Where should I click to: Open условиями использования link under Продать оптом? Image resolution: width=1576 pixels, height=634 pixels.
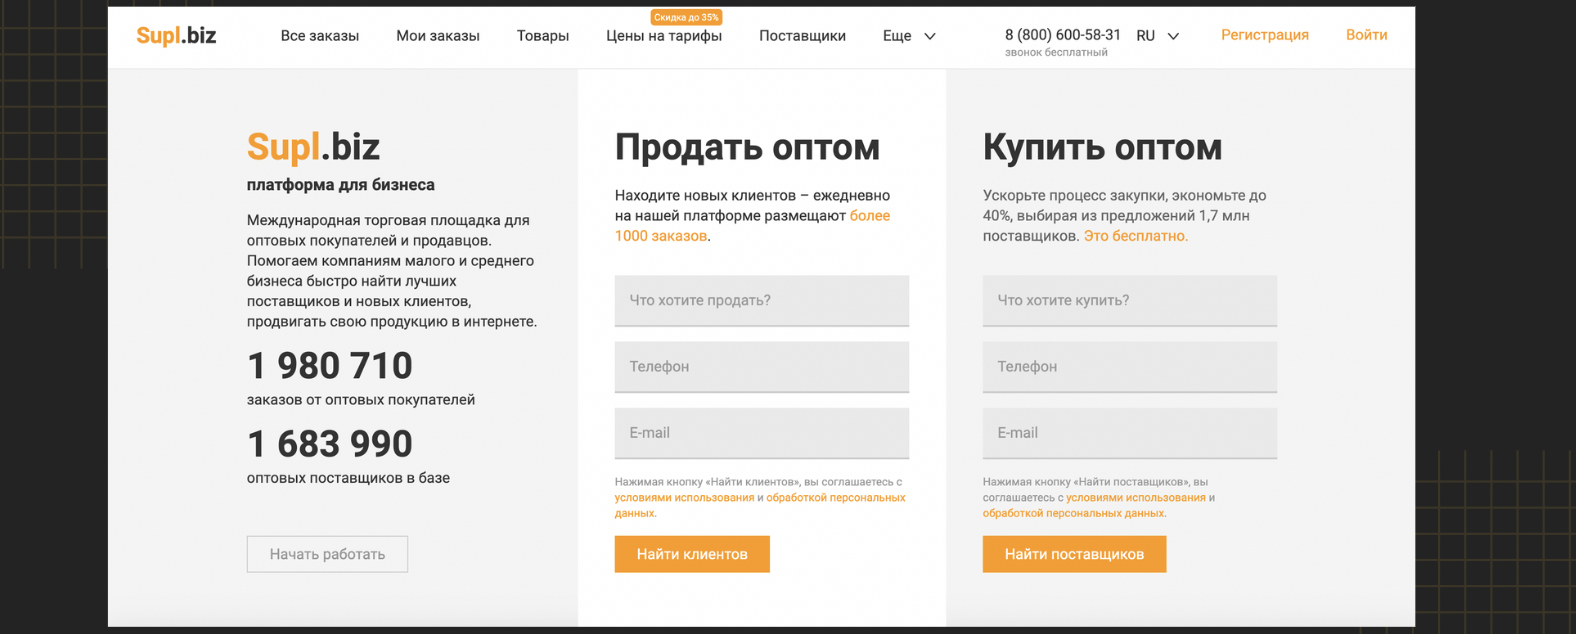tap(684, 498)
